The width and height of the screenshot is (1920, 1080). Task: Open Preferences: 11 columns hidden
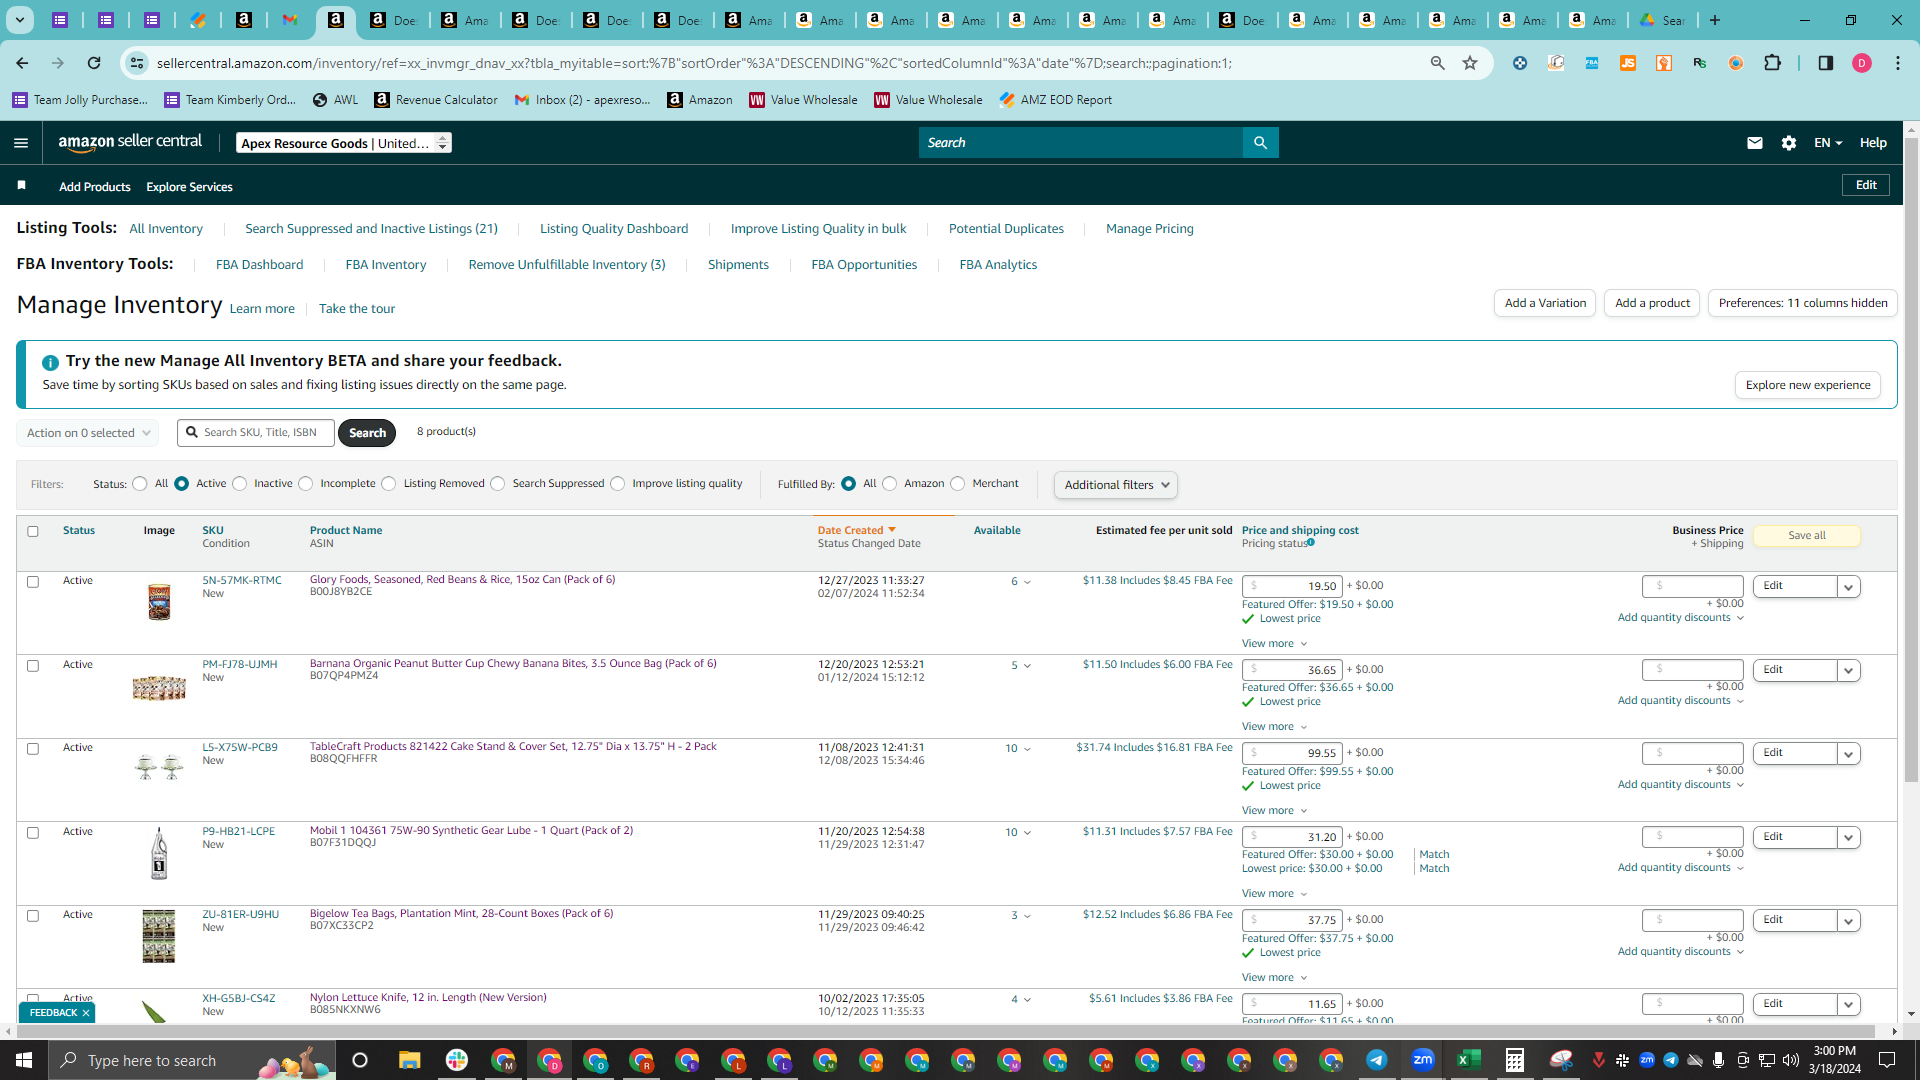[1803, 303]
